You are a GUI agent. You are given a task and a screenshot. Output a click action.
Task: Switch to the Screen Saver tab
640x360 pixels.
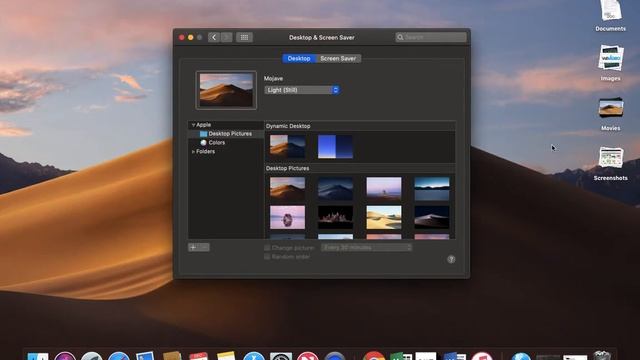pyautogui.click(x=338, y=58)
